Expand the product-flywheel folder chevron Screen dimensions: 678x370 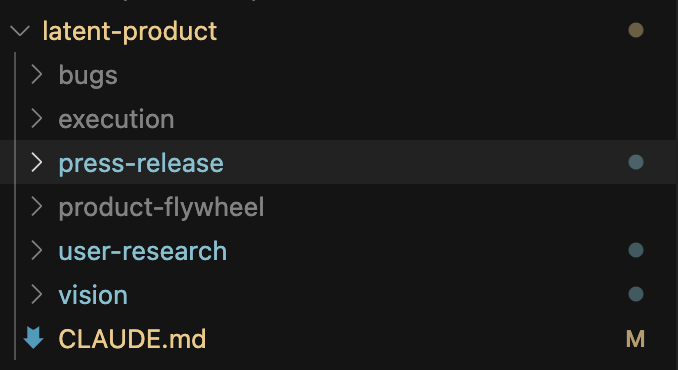coord(37,207)
